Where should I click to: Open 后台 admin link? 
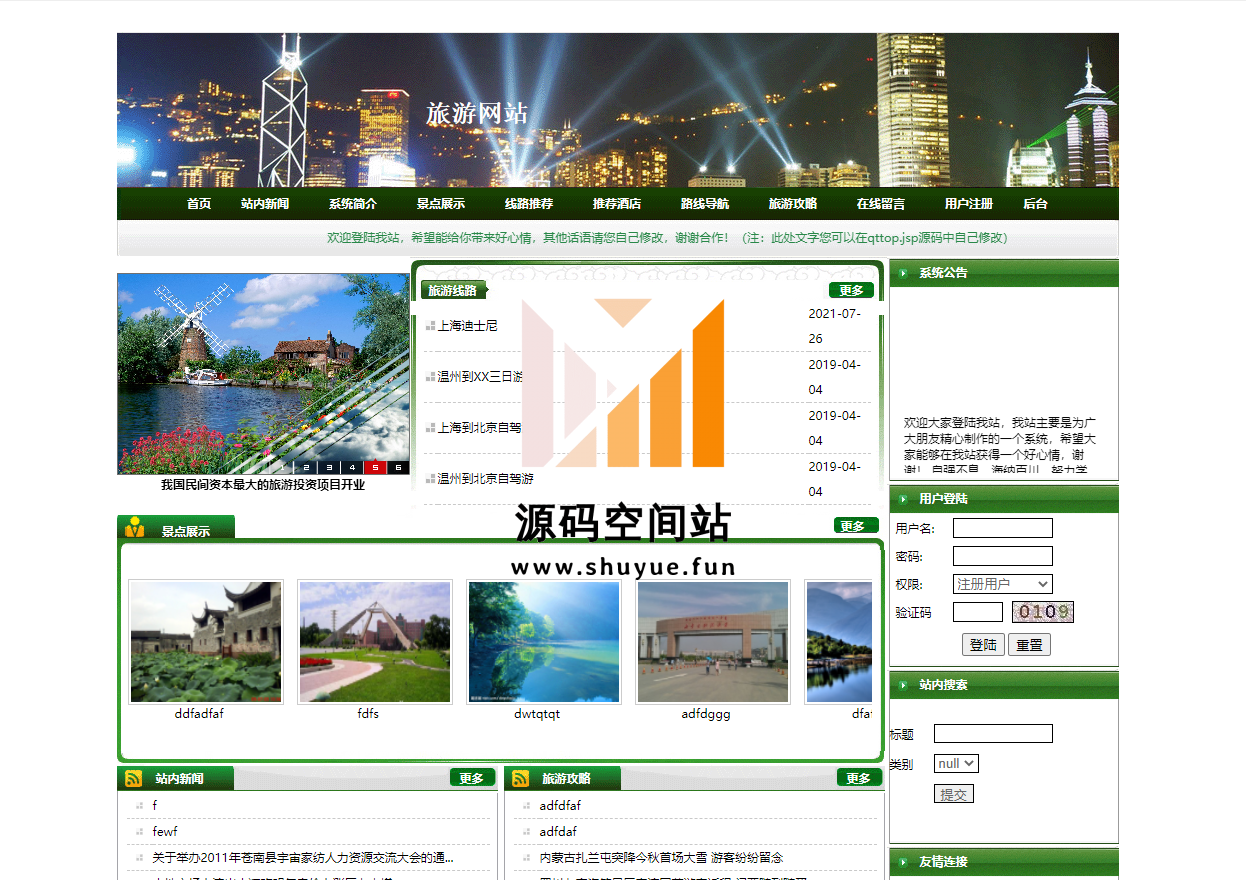coord(1036,204)
